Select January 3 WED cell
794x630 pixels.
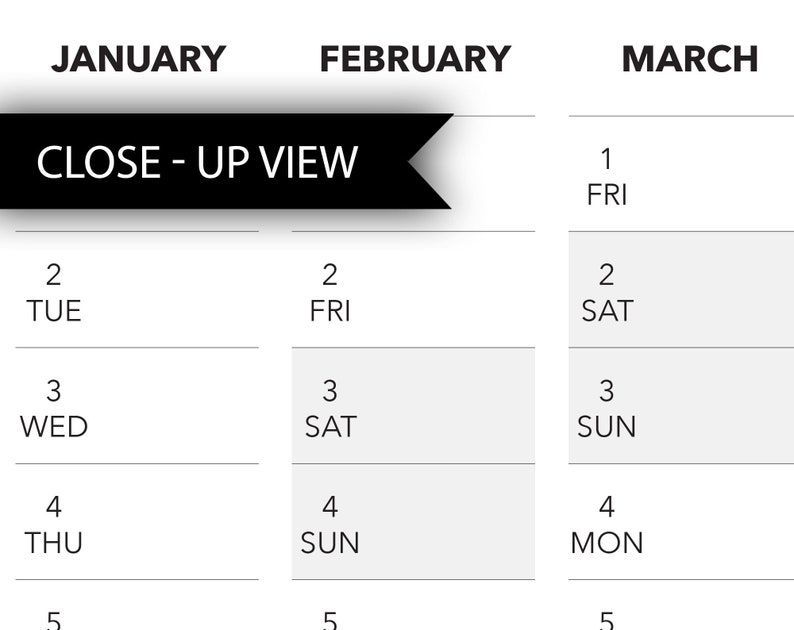point(137,406)
